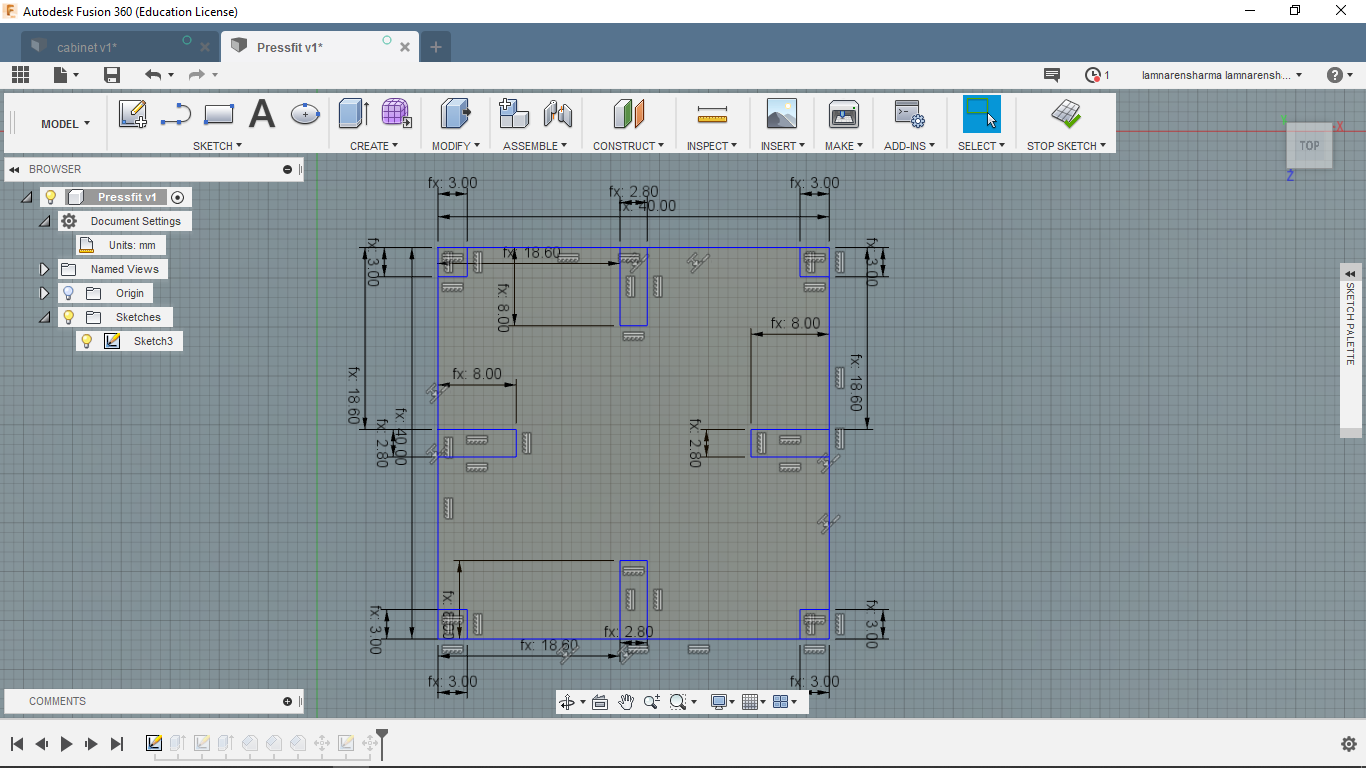Open the CONSTRUCT menu
1366x768 pixels.
click(x=628, y=146)
